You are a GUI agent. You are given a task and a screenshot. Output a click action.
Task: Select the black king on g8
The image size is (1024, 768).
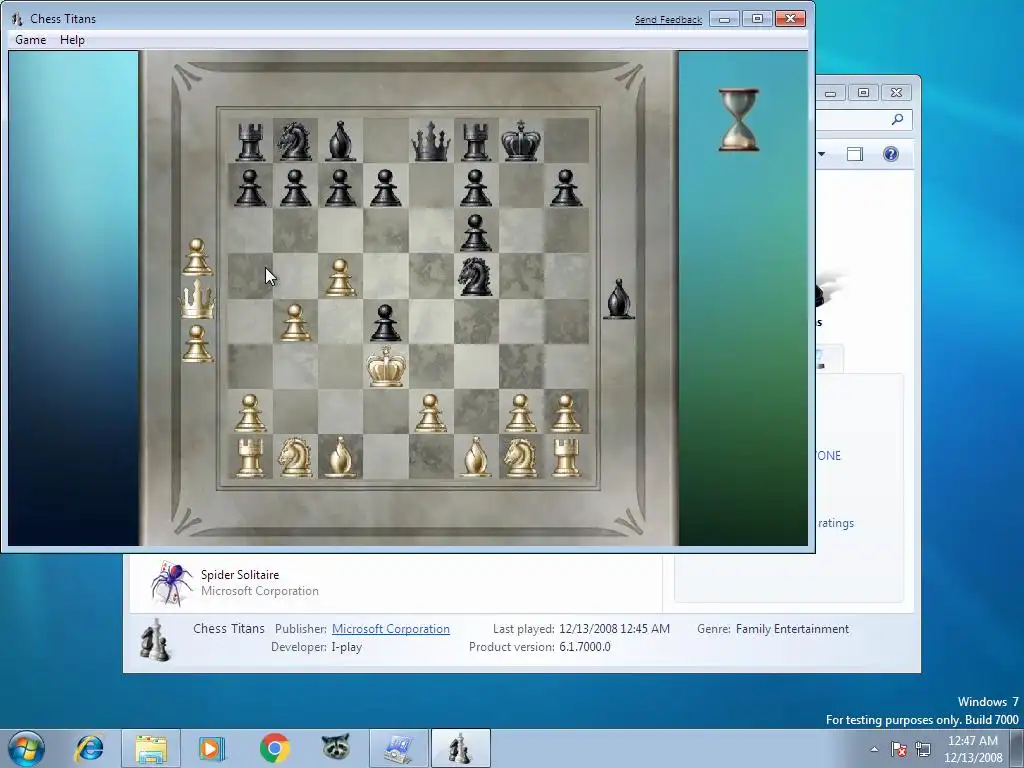[520, 140]
